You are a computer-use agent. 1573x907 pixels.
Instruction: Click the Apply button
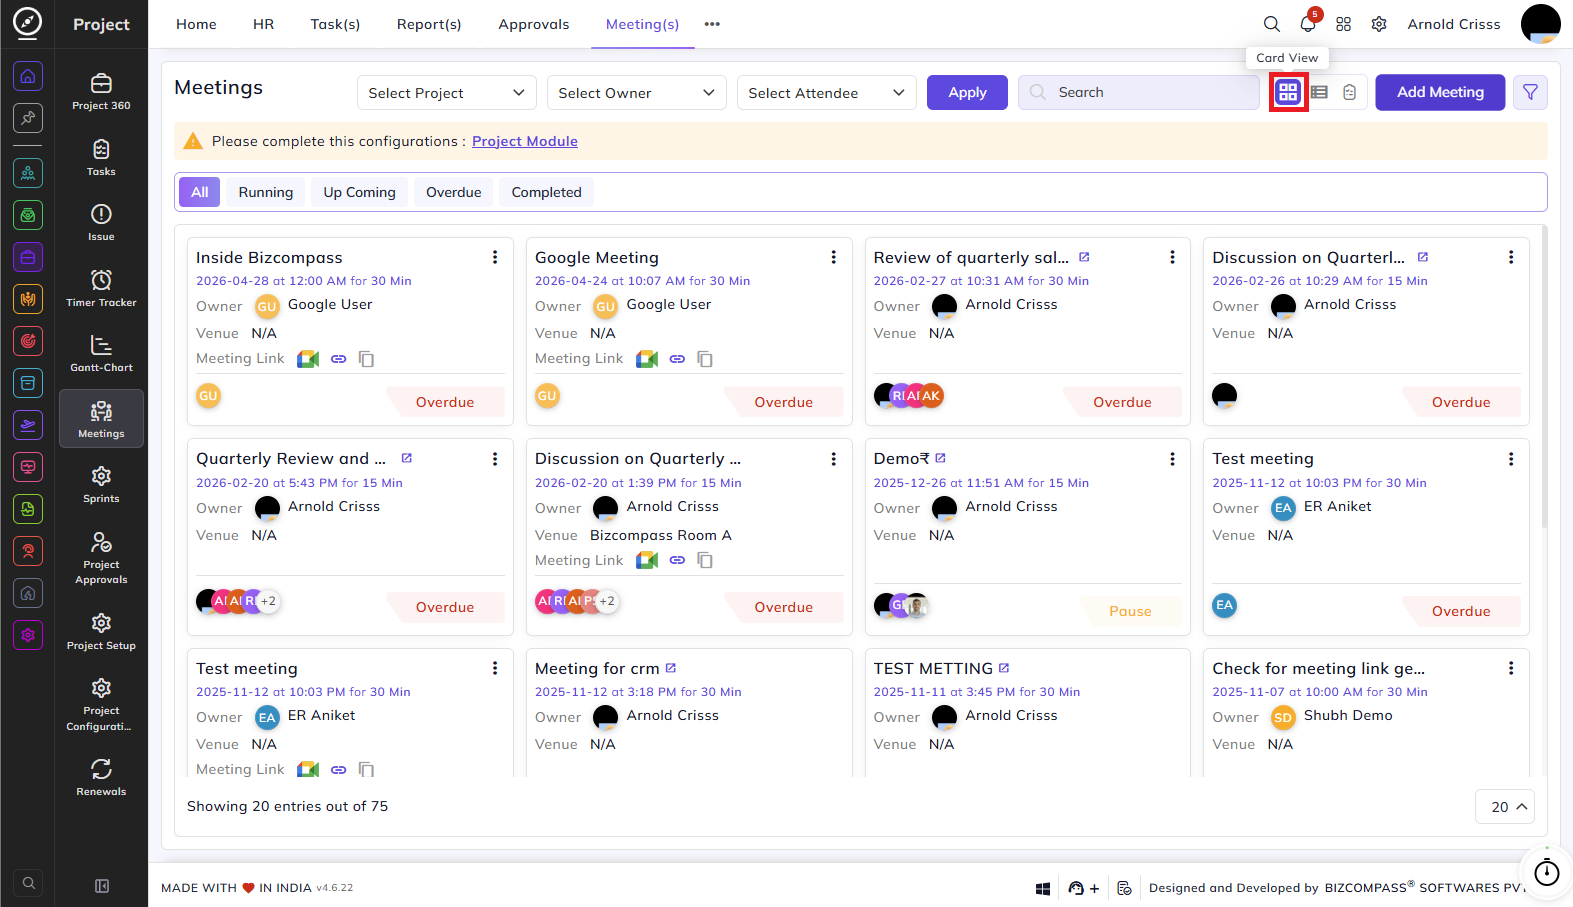coord(967,92)
